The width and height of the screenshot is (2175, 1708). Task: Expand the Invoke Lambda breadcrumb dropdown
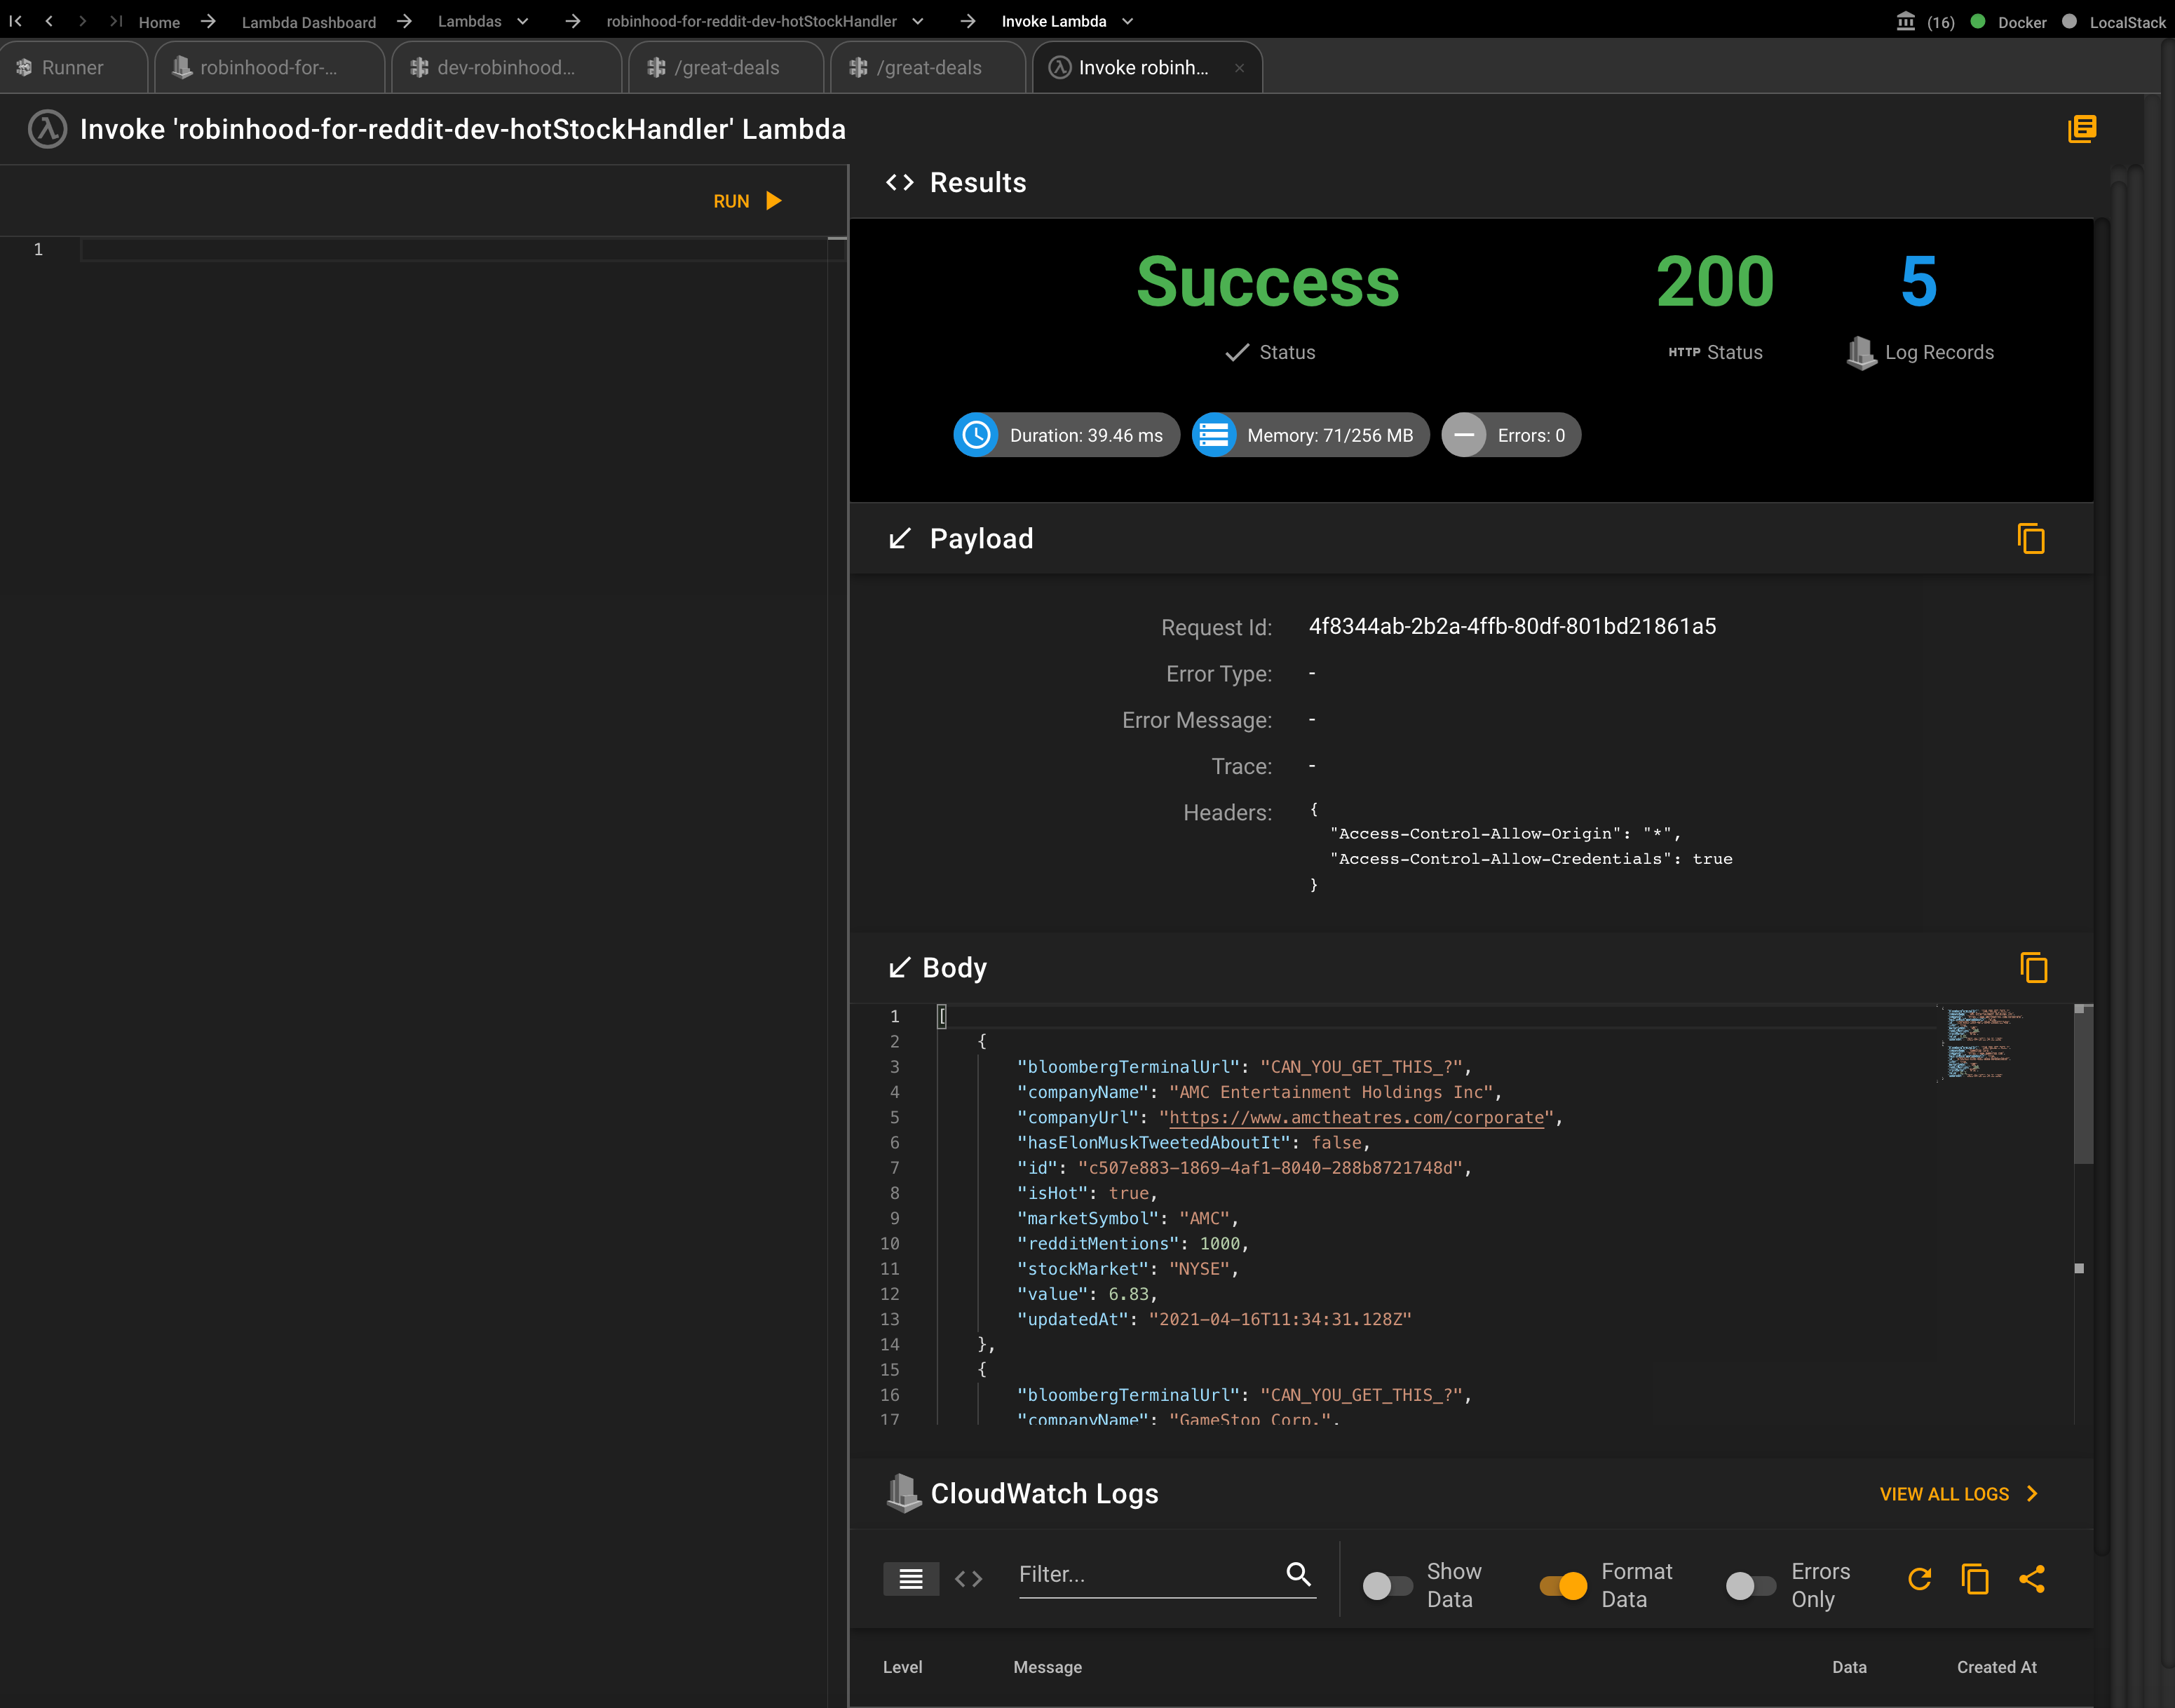(1128, 21)
